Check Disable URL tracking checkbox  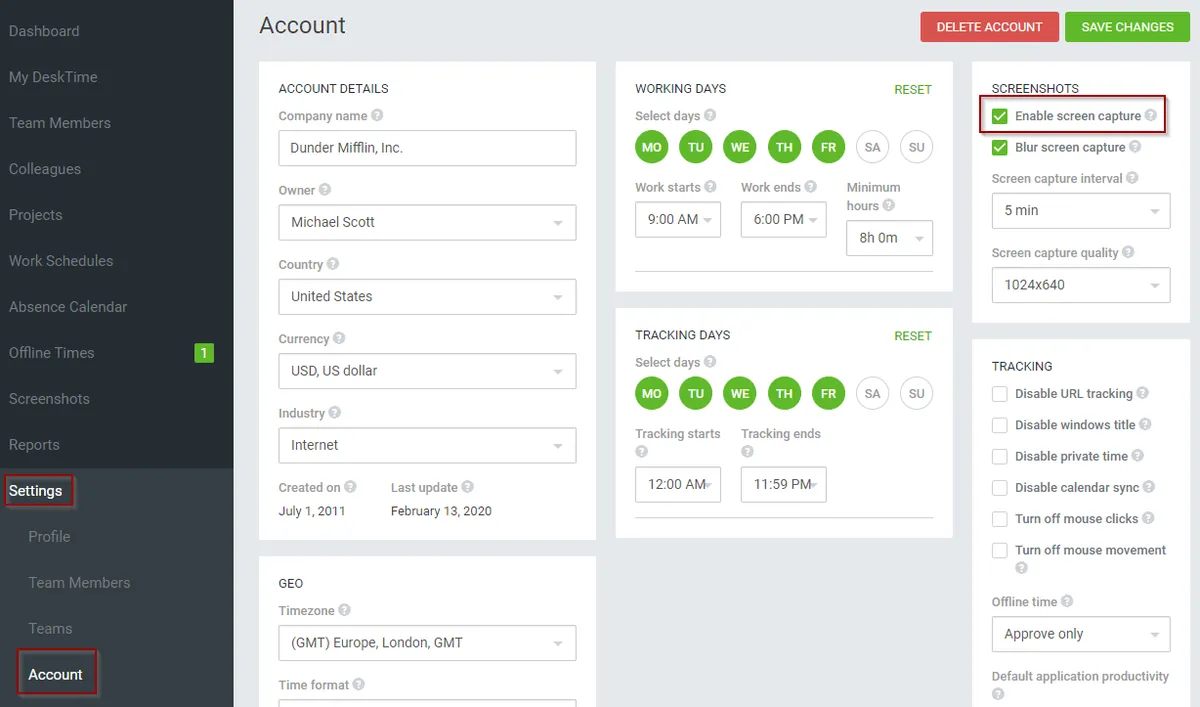1000,394
